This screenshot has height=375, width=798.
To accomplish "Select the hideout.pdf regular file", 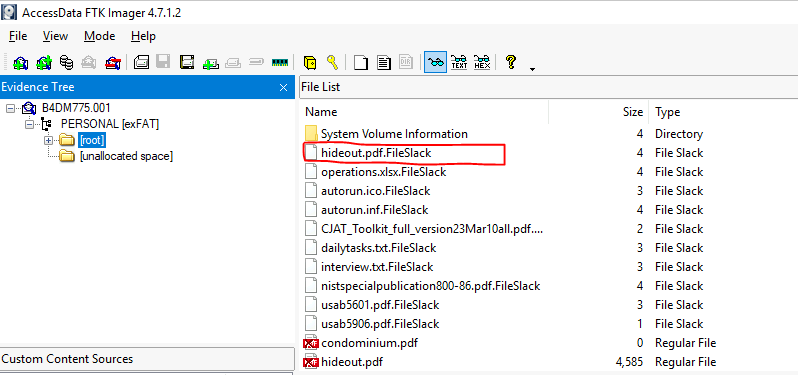I will tap(352, 362).
